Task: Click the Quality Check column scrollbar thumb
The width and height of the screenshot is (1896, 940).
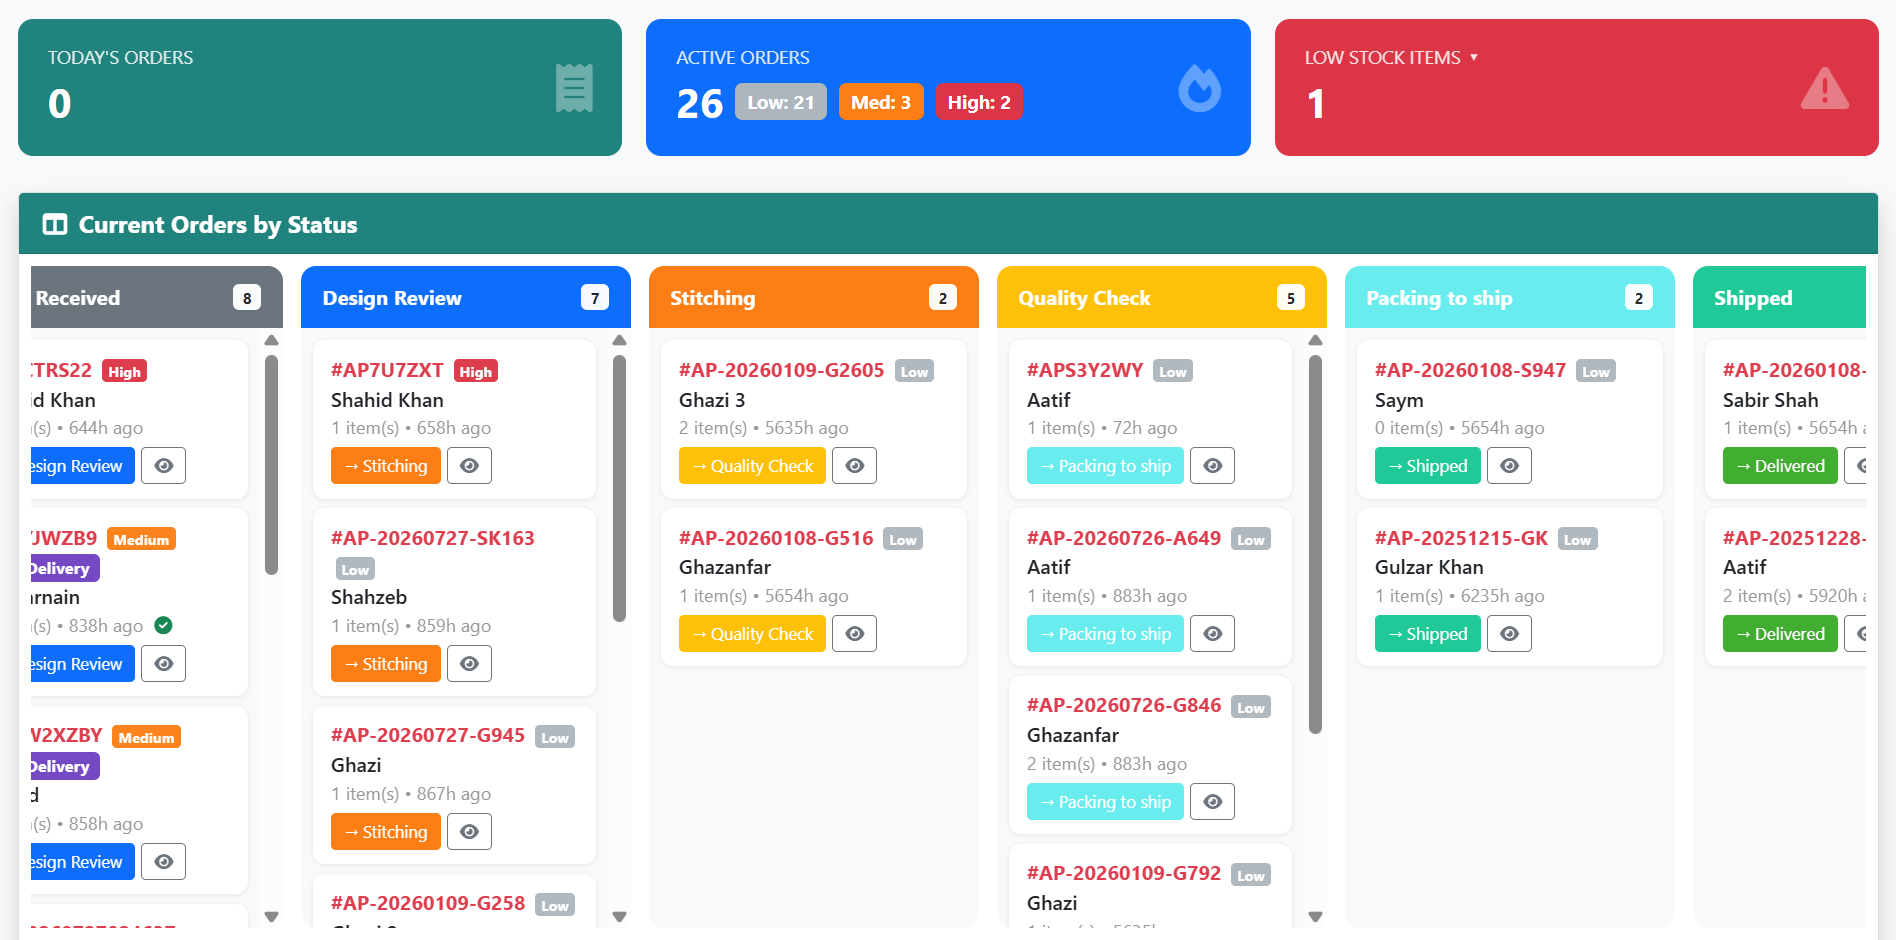Action: tap(1315, 544)
